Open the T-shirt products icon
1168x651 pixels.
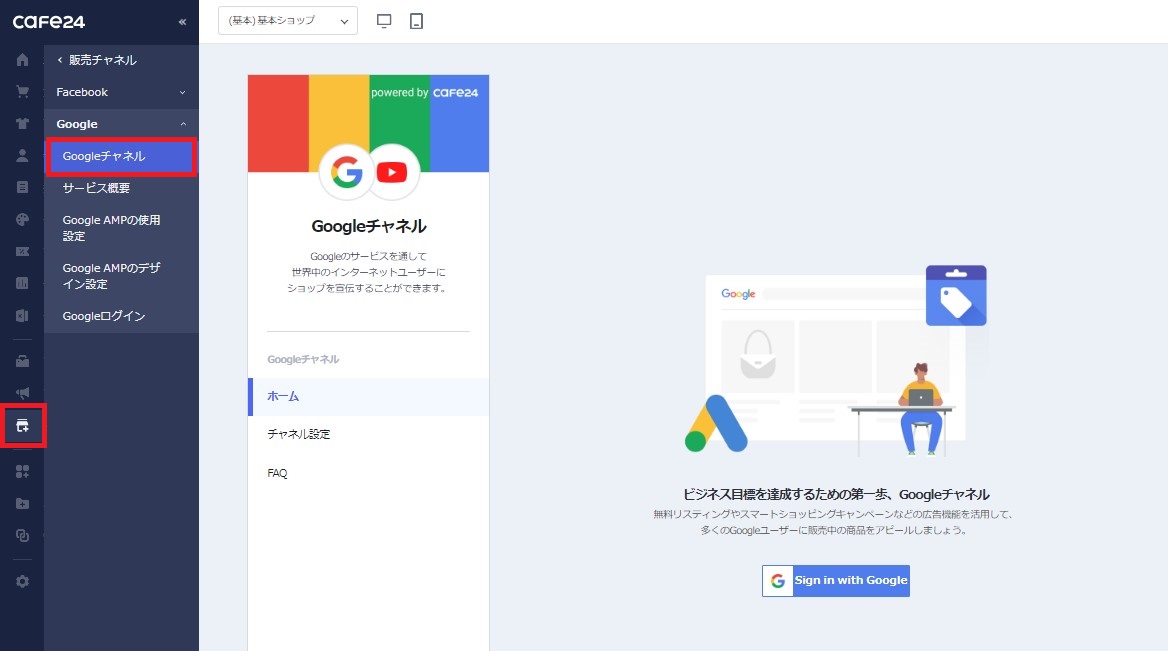pyautogui.click(x=22, y=124)
